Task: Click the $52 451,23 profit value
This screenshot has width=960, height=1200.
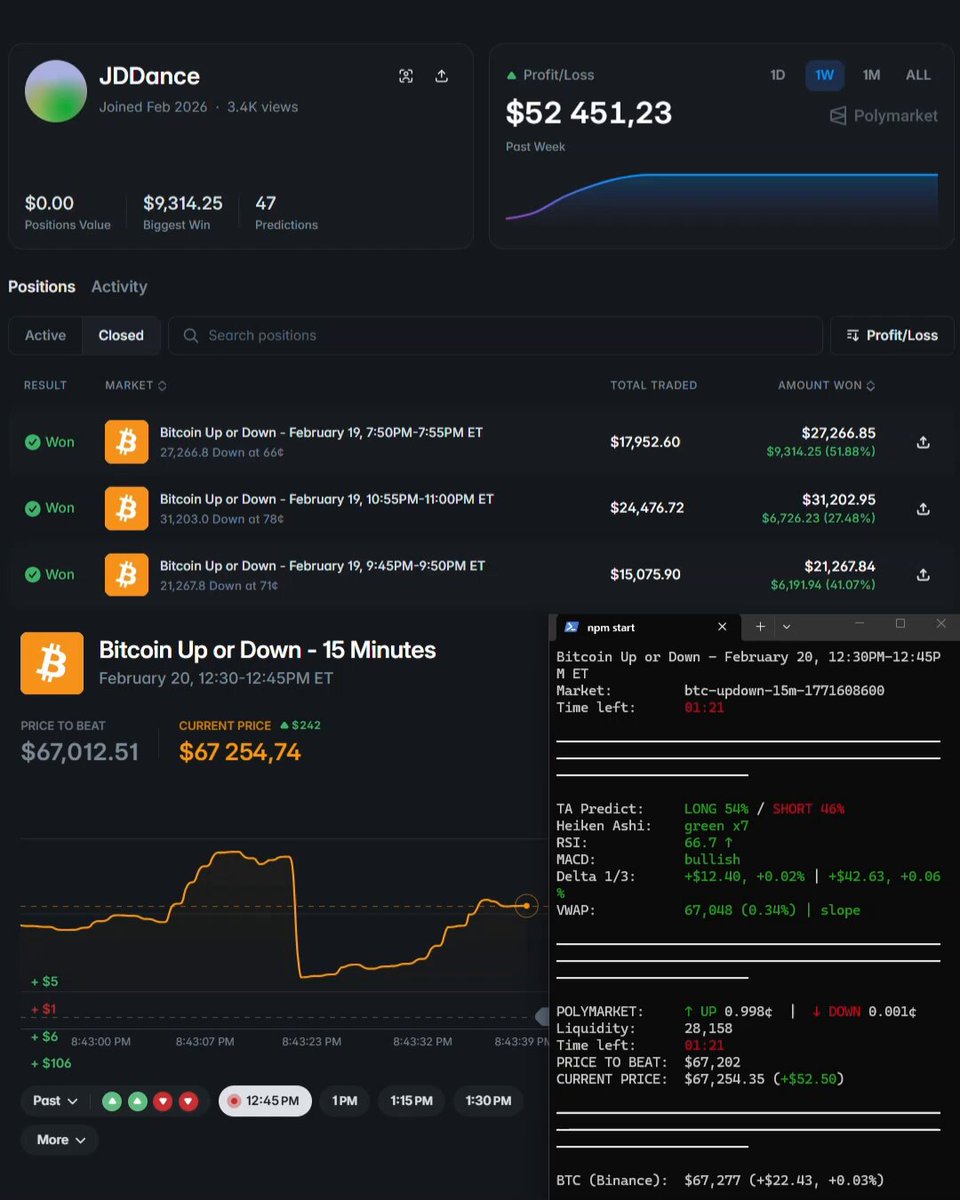Action: tap(589, 113)
